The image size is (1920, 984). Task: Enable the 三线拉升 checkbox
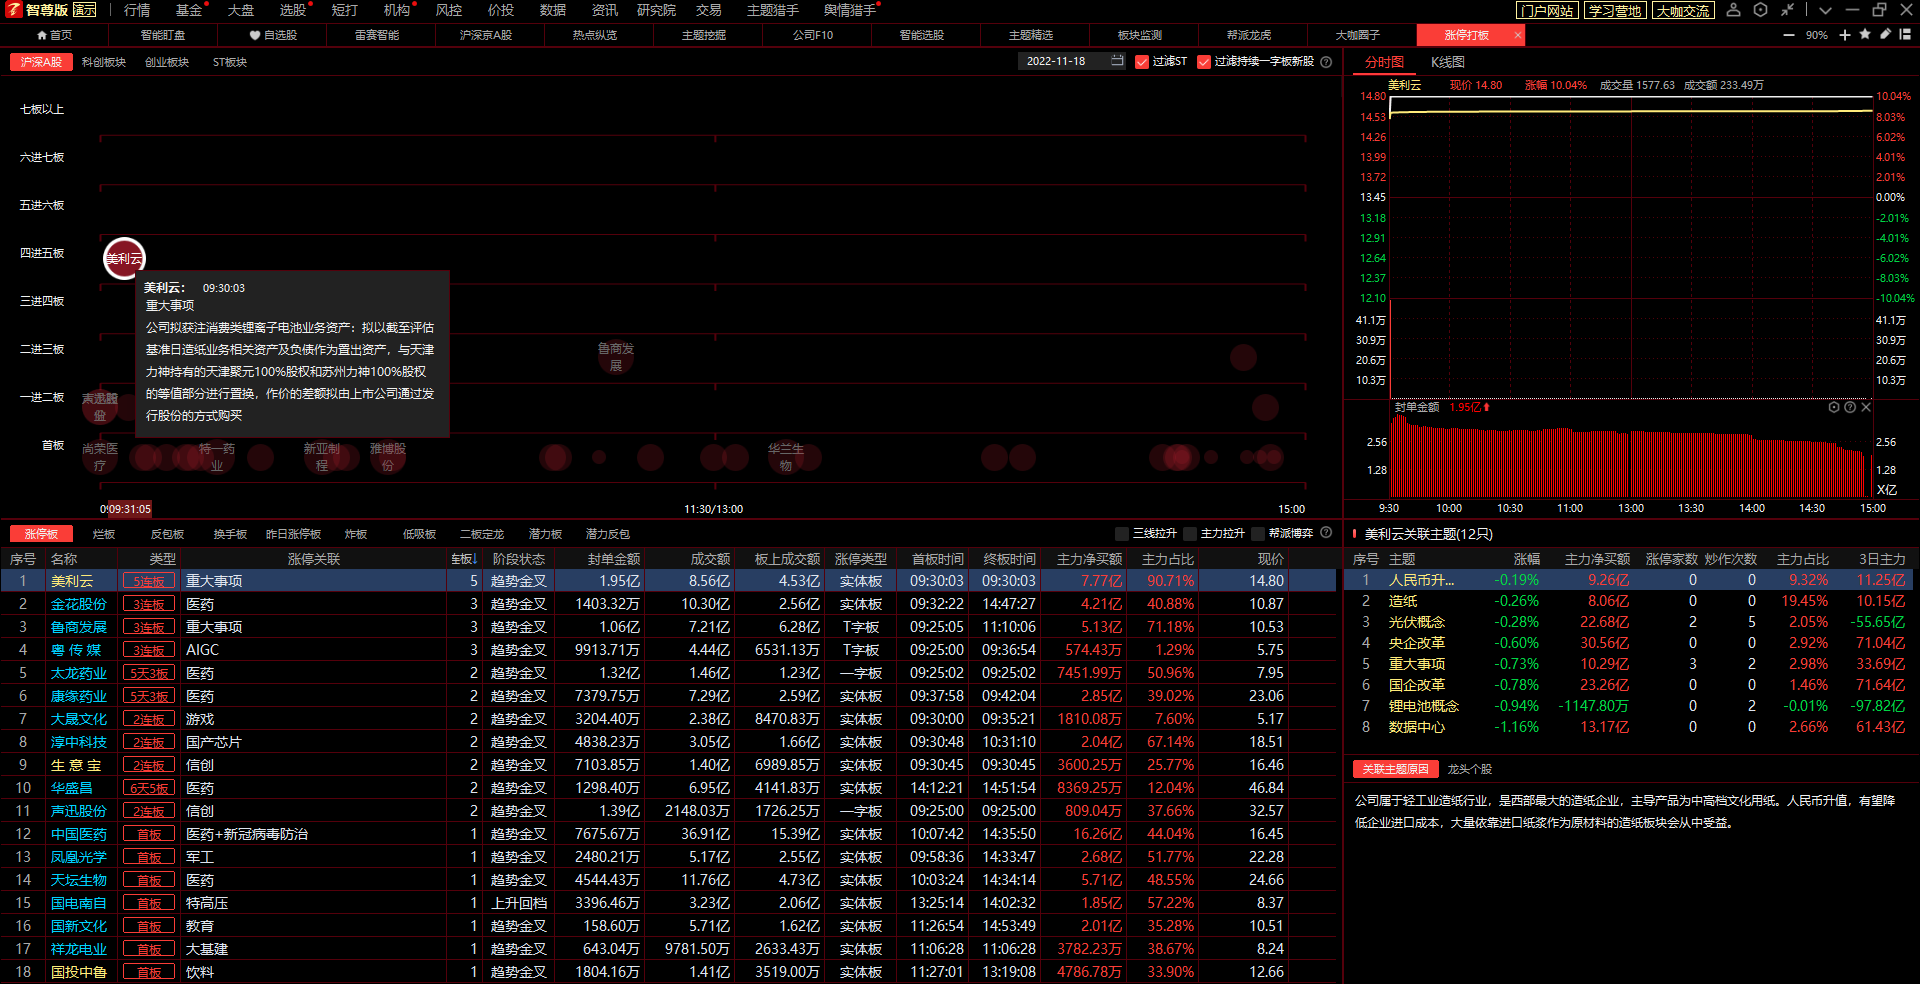pos(1122,534)
